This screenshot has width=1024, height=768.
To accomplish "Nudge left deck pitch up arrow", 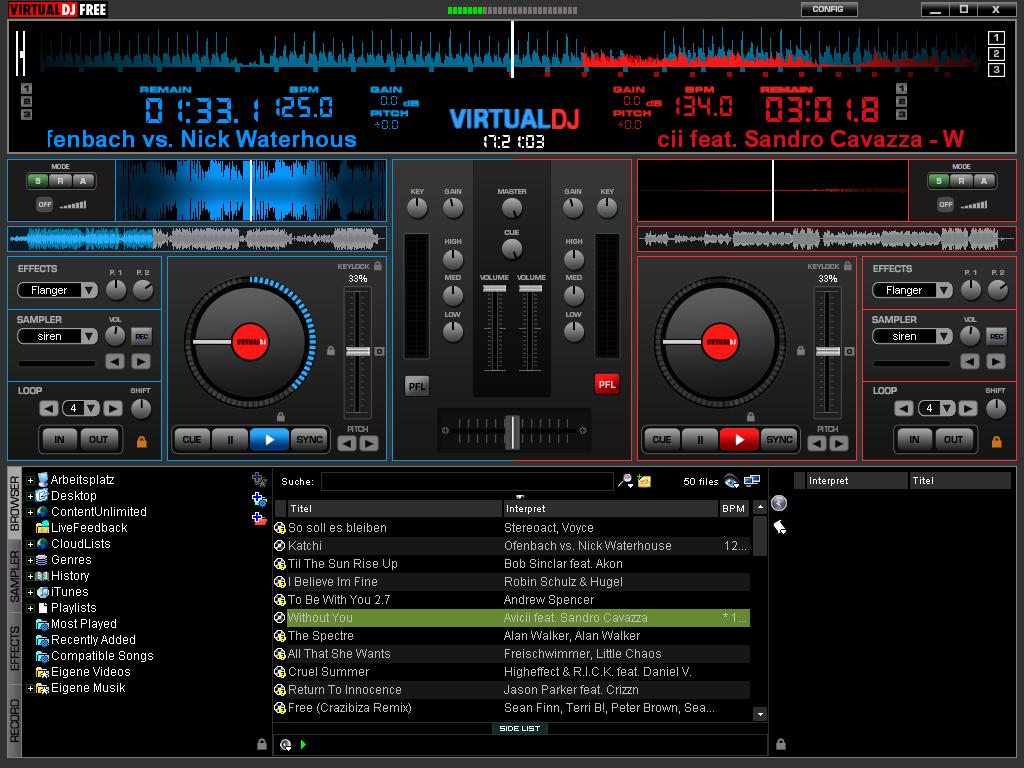I will point(369,443).
